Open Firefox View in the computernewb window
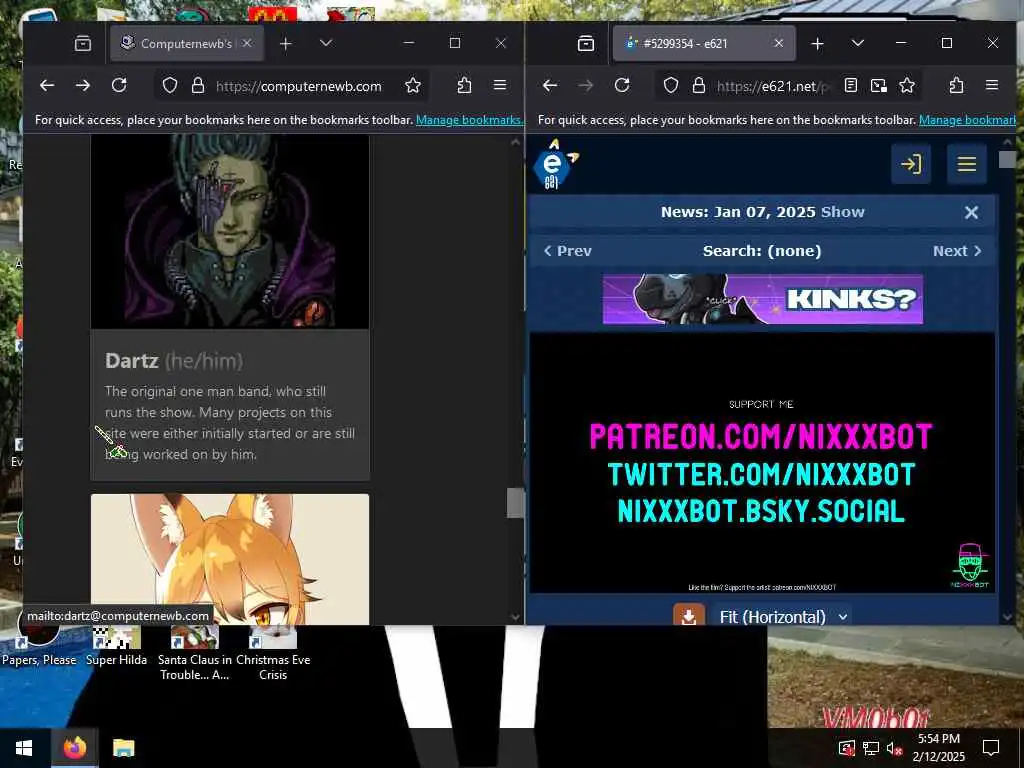1024x768 pixels. [x=83, y=44]
